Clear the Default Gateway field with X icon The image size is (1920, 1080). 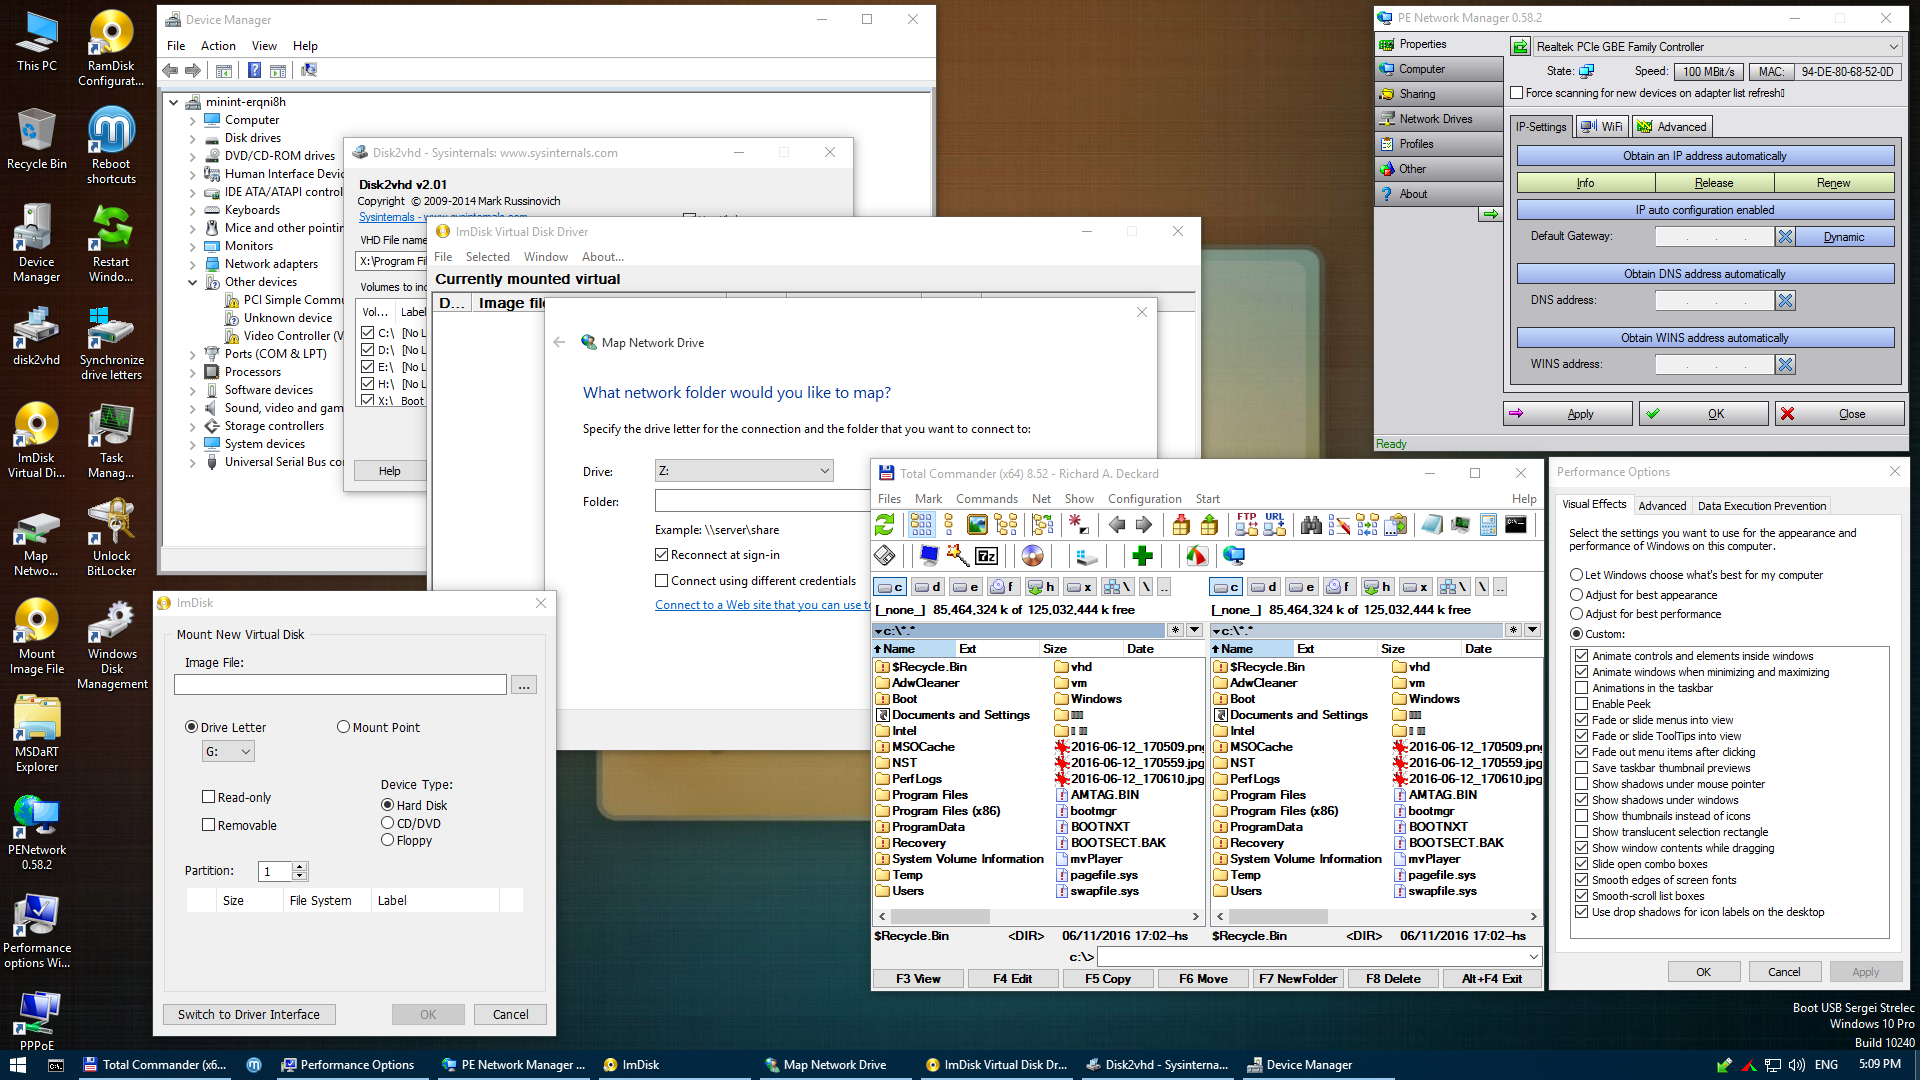(x=1785, y=237)
